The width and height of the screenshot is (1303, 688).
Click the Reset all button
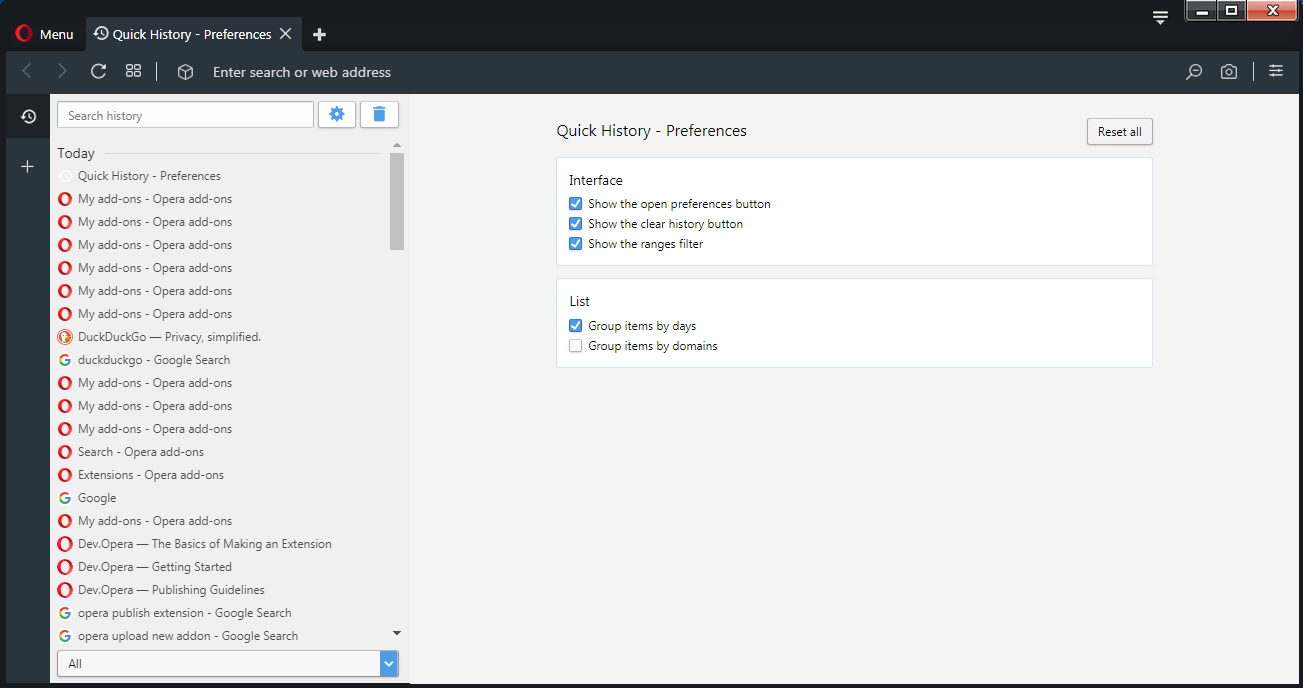point(1119,132)
